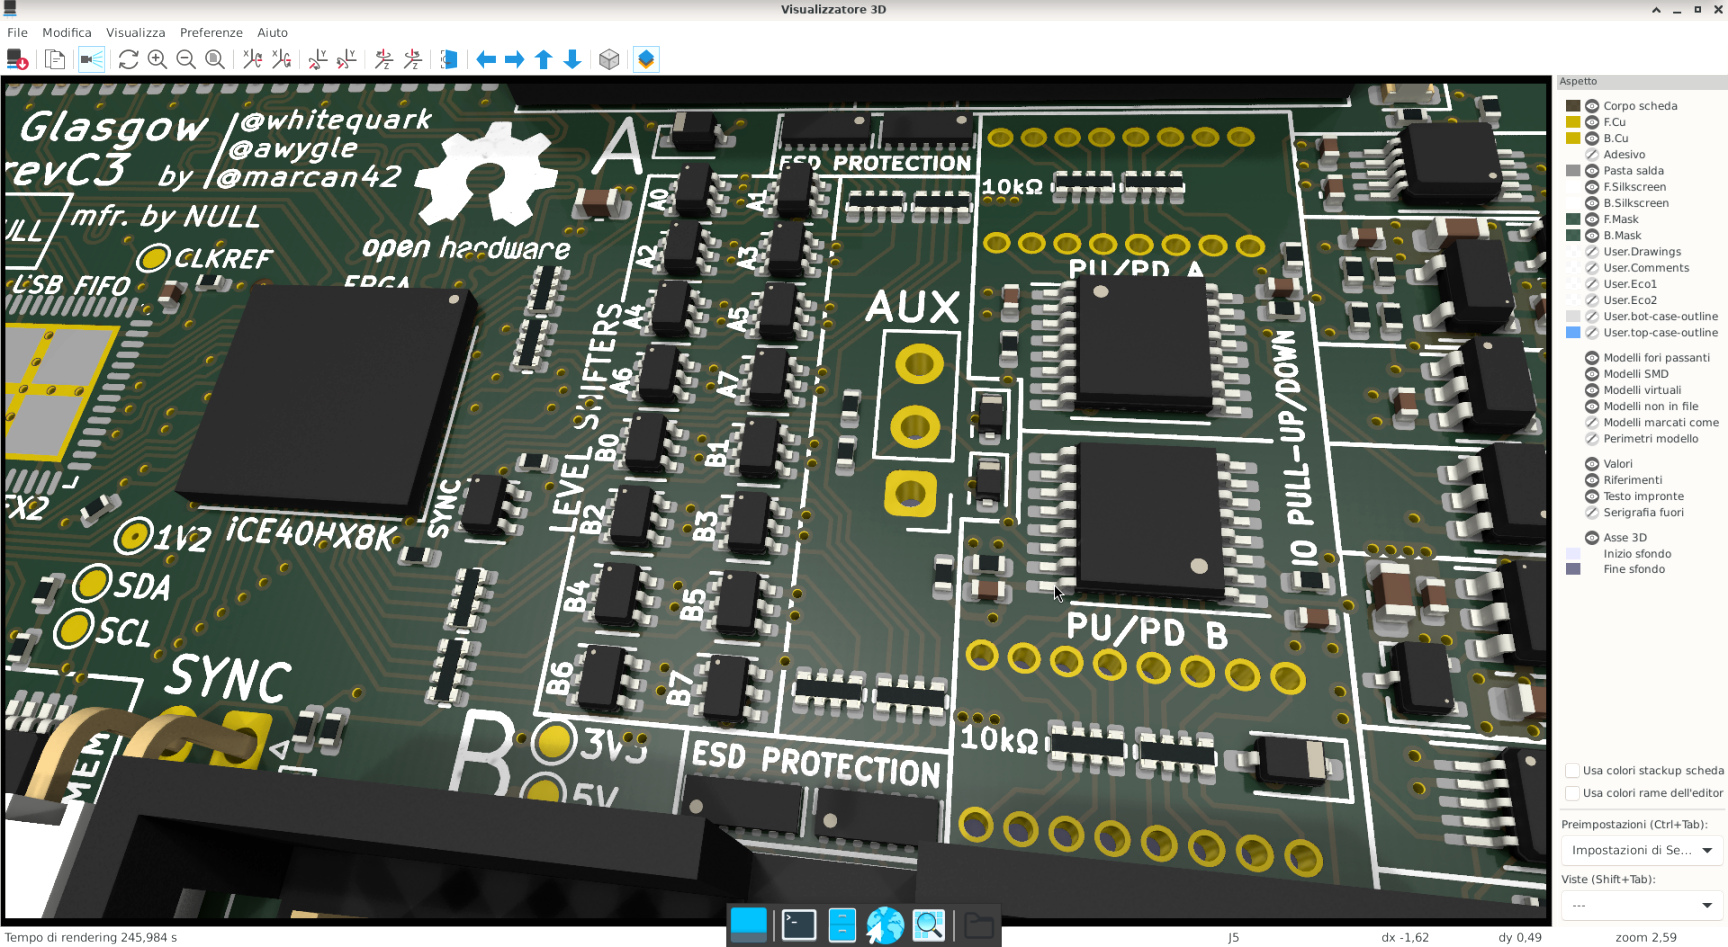The image size is (1728, 947).
Task: Hide the Riferimenti reference designators
Action: [x=1592, y=480]
